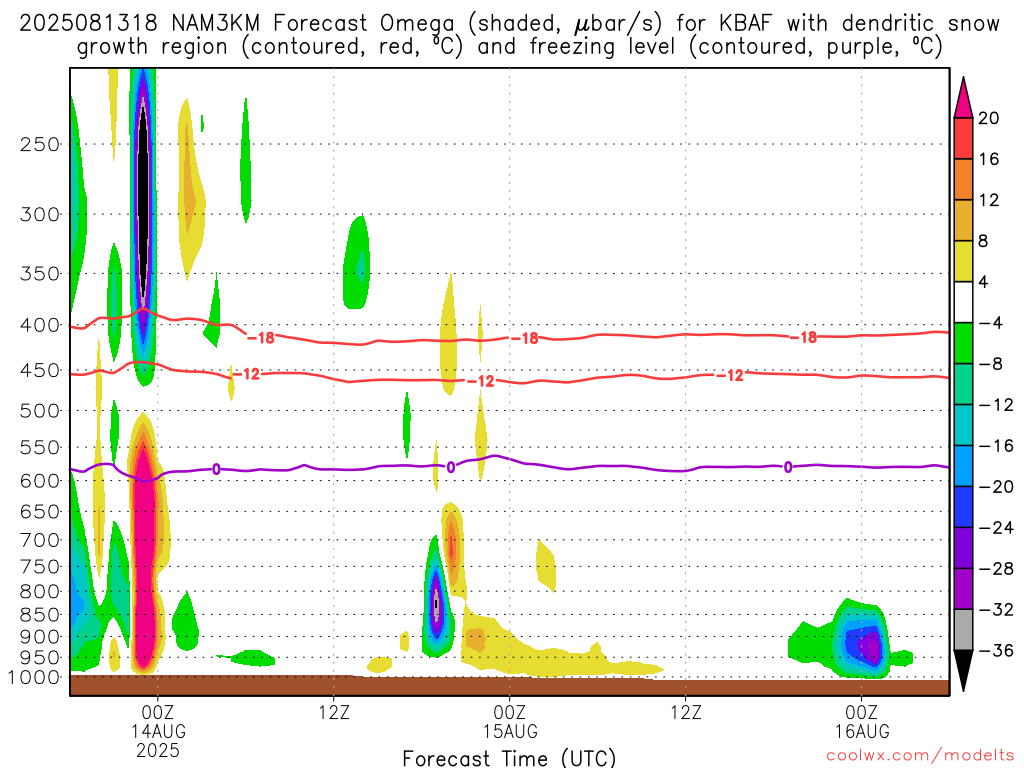Click the colorbar value label 16
The height and width of the screenshot is (768, 1024).
(x=989, y=159)
